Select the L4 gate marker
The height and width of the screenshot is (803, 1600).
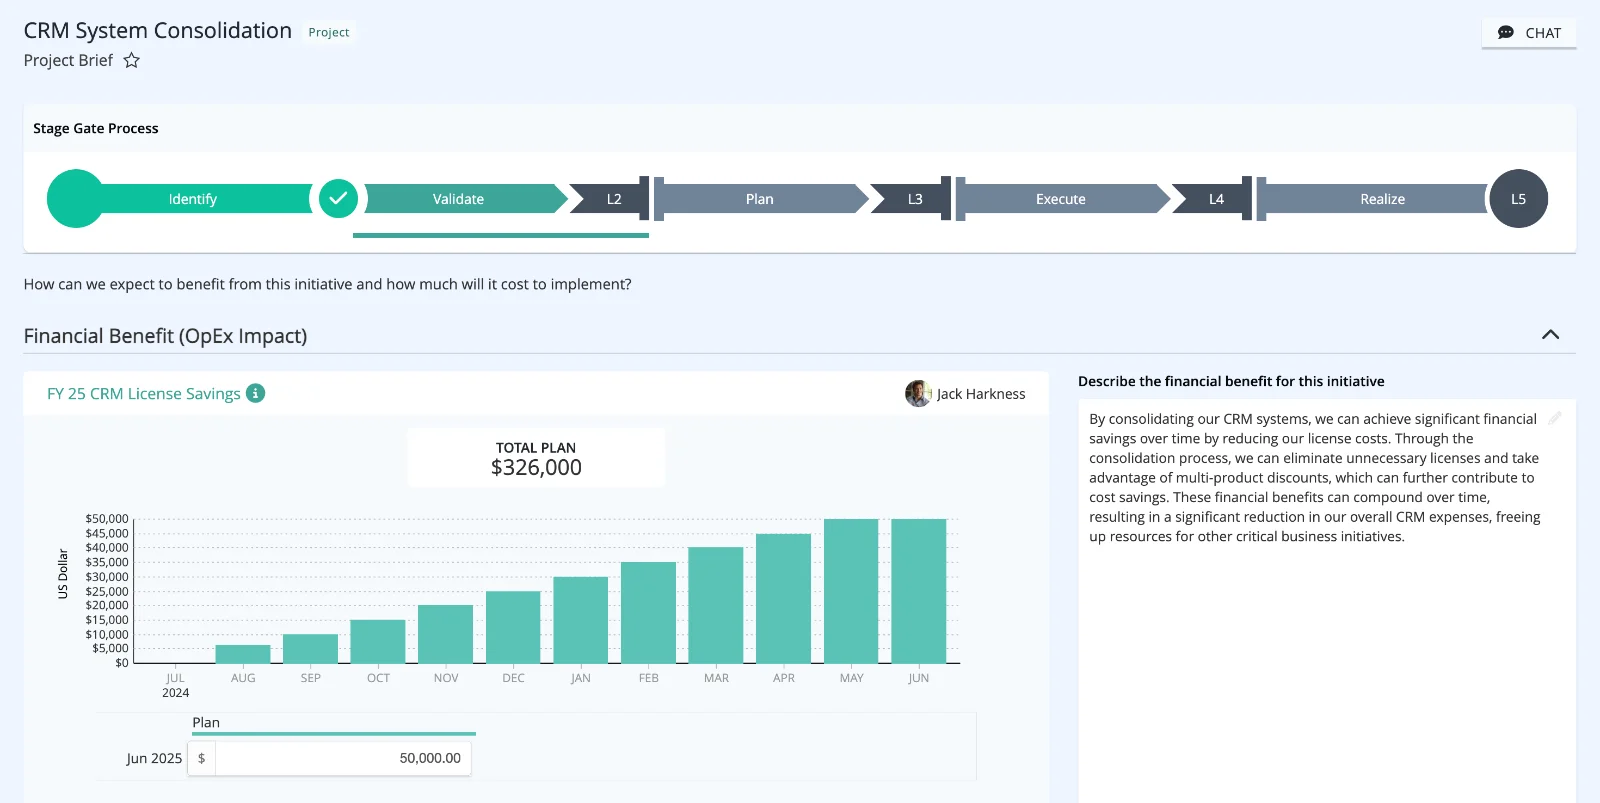click(x=1215, y=199)
